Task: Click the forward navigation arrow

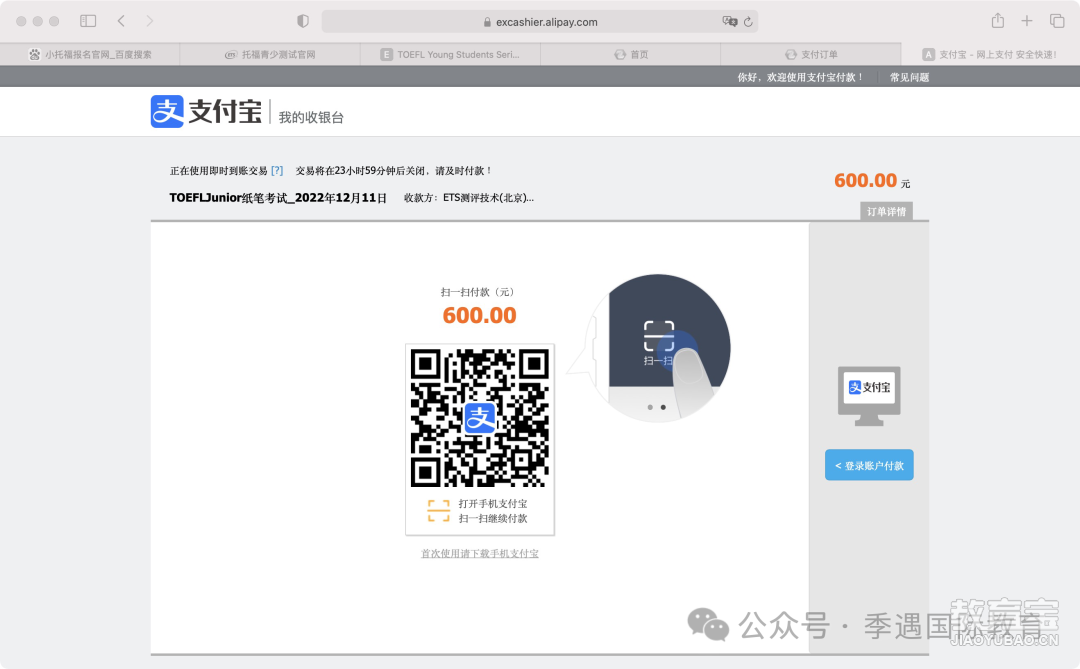Action: click(x=149, y=21)
